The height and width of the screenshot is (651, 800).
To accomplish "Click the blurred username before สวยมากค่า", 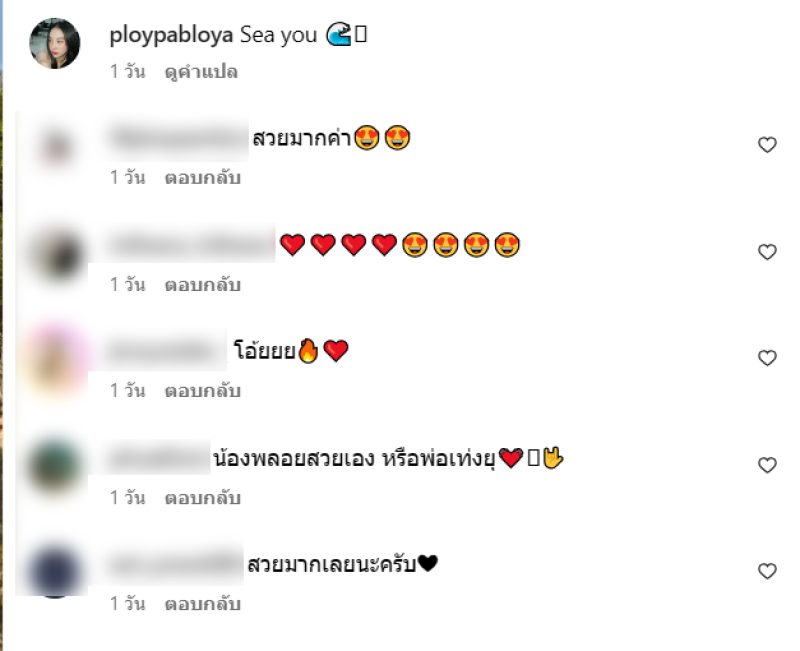I will pos(178,139).
